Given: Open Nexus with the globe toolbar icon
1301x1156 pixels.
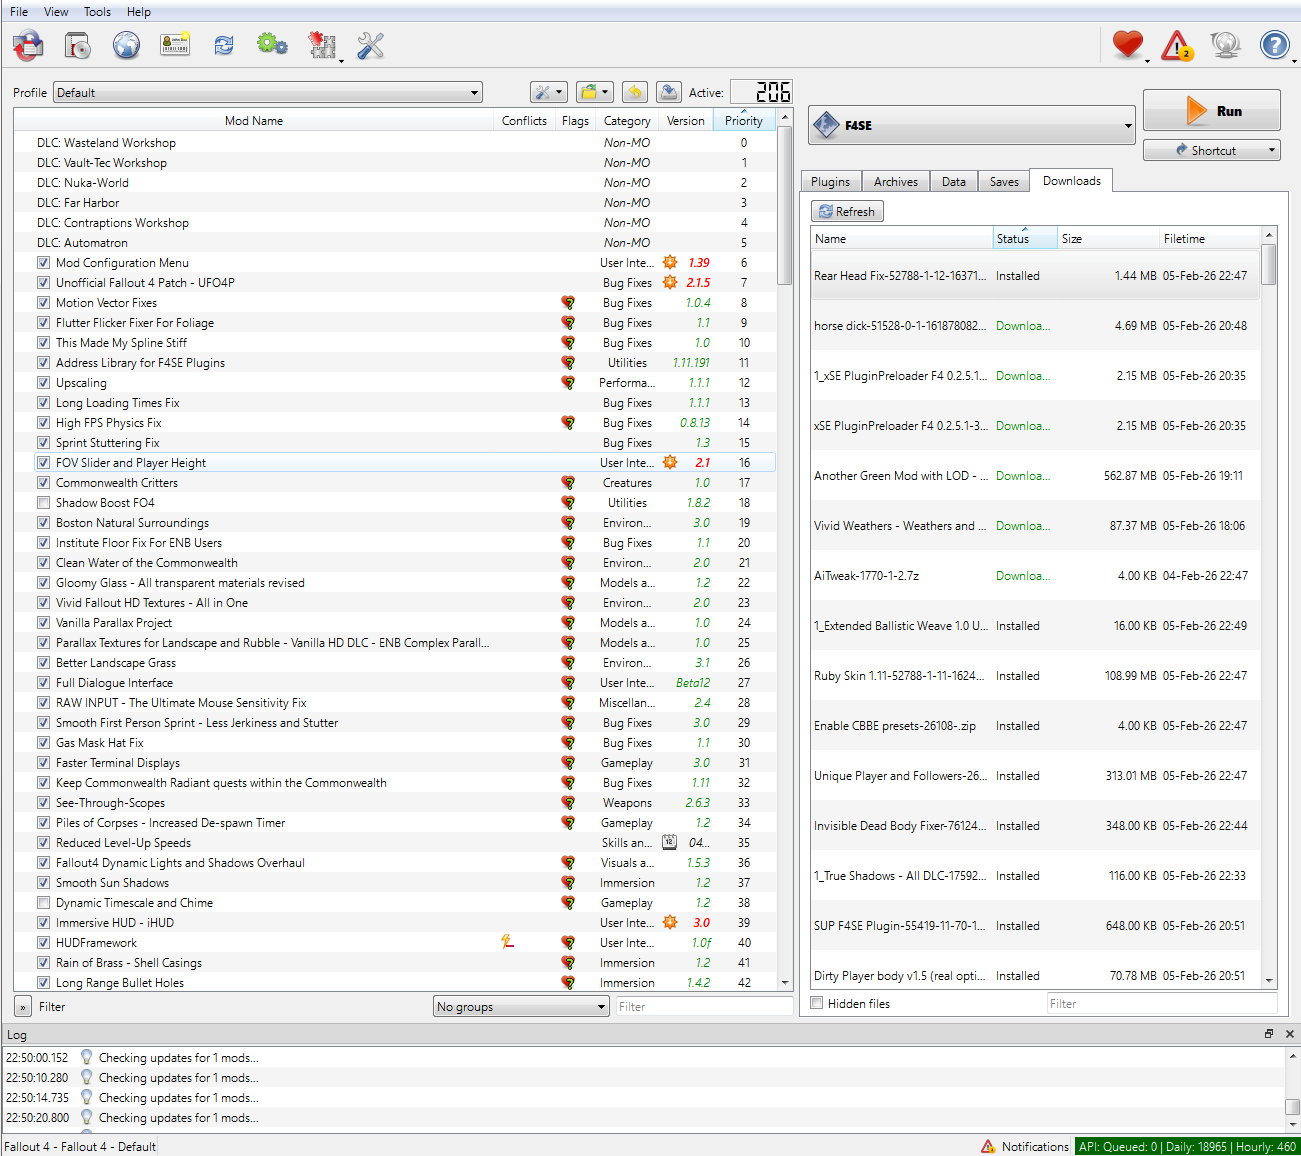Looking at the screenshot, I should (126, 45).
